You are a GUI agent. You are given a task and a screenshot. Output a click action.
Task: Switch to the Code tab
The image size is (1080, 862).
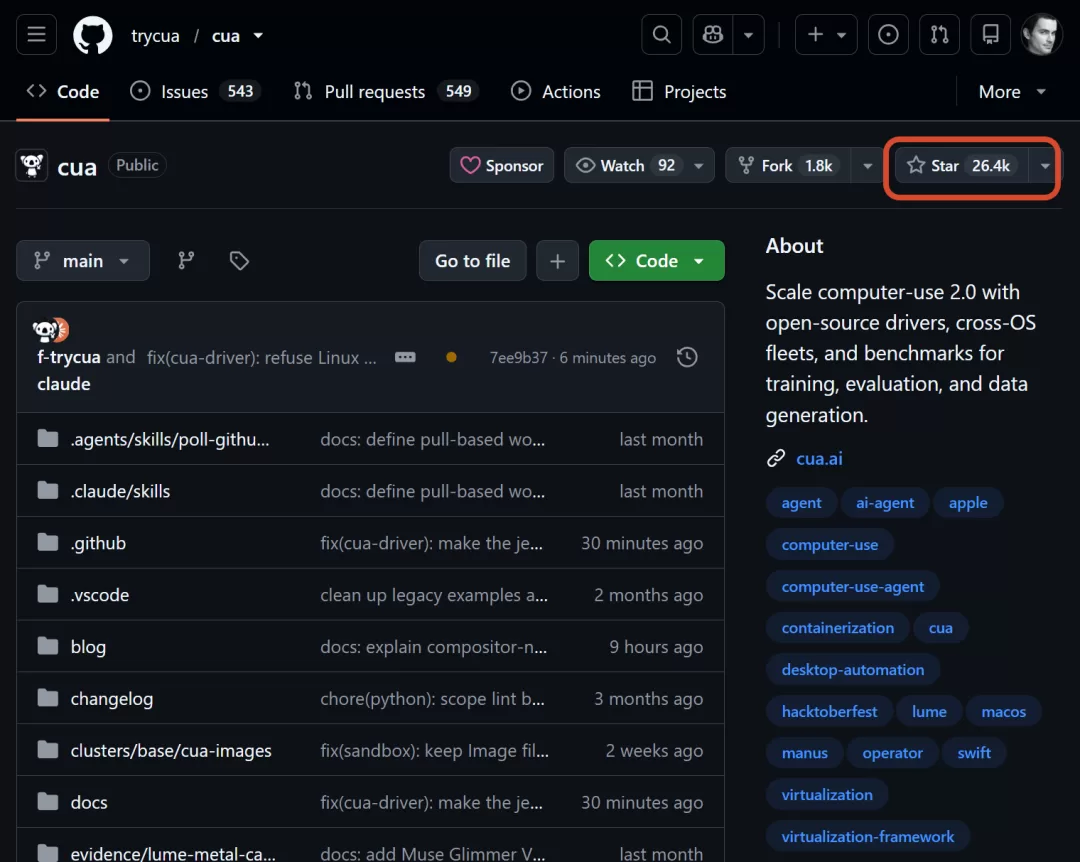point(63,92)
